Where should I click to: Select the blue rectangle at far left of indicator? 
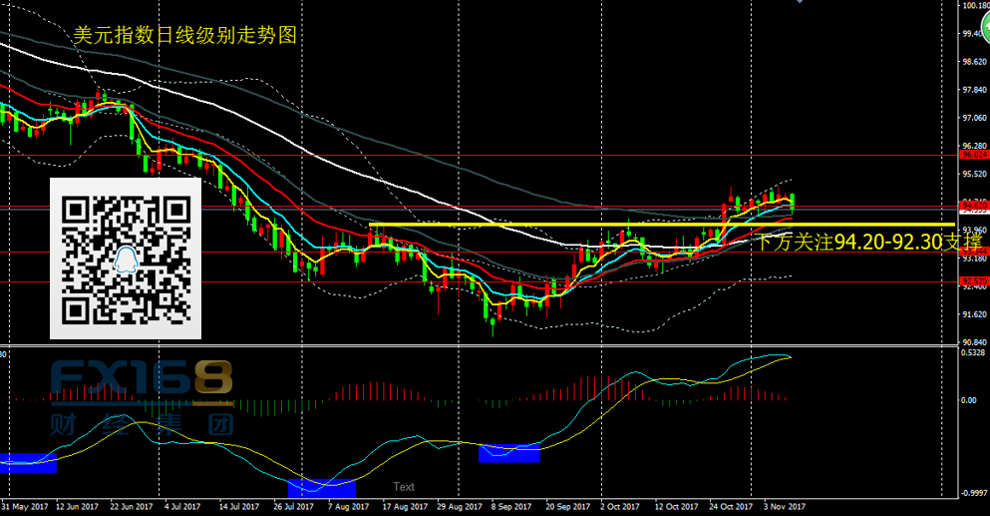pyautogui.click(x=28, y=462)
